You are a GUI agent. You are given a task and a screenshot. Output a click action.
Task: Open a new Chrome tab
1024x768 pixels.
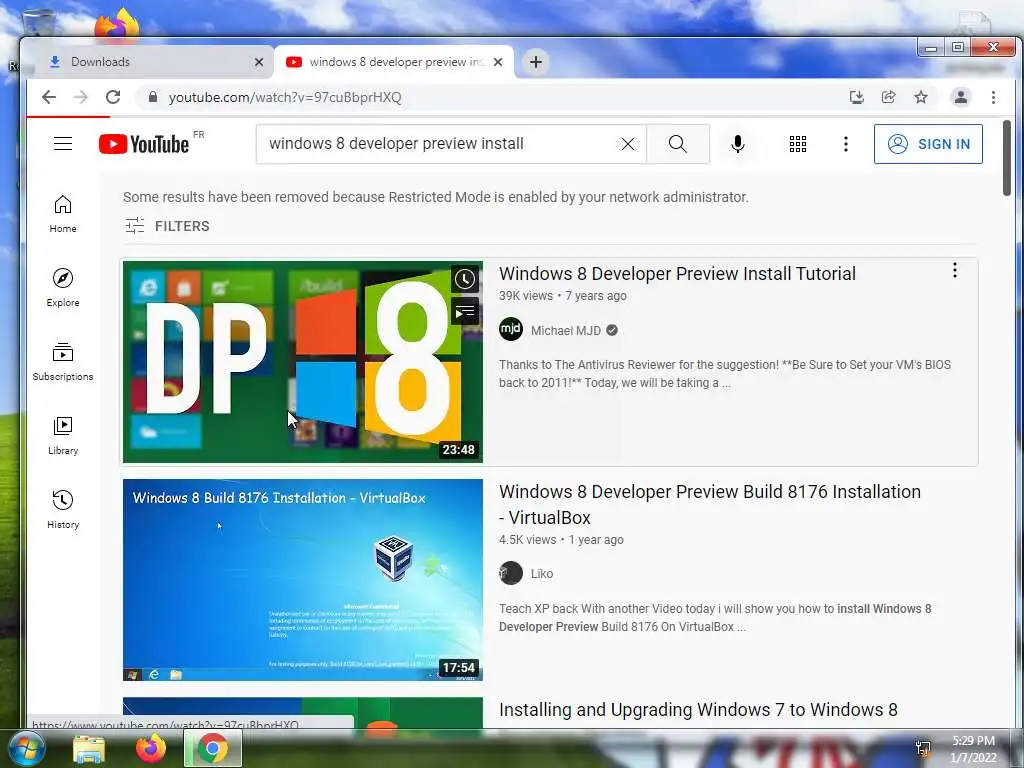pos(536,62)
